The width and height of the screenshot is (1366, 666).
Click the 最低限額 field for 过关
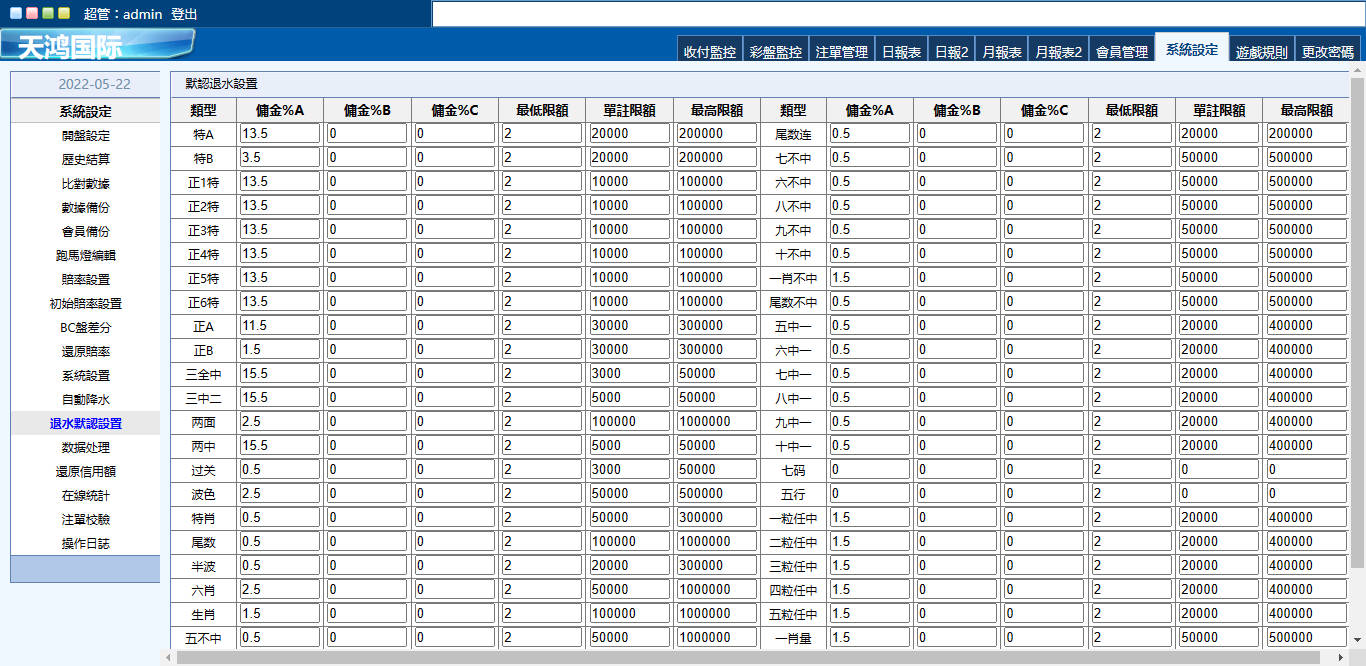point(542,469)
